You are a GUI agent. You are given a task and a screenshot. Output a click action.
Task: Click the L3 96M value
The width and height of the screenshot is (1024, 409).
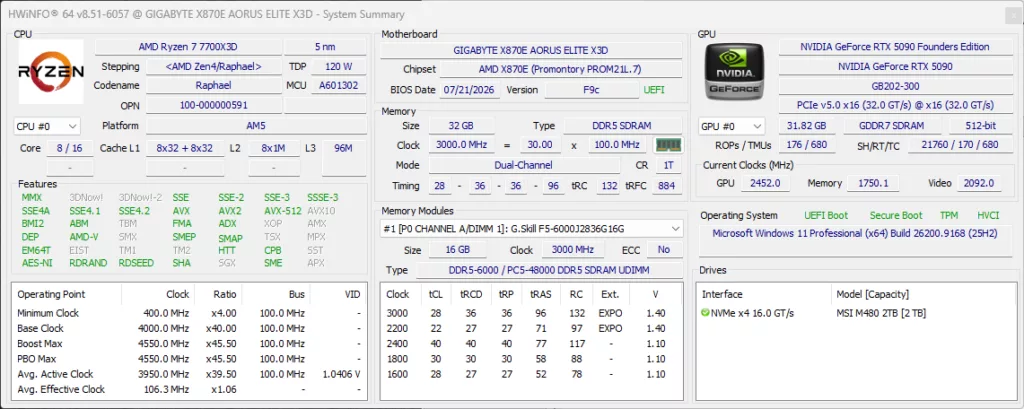(344, 148)
